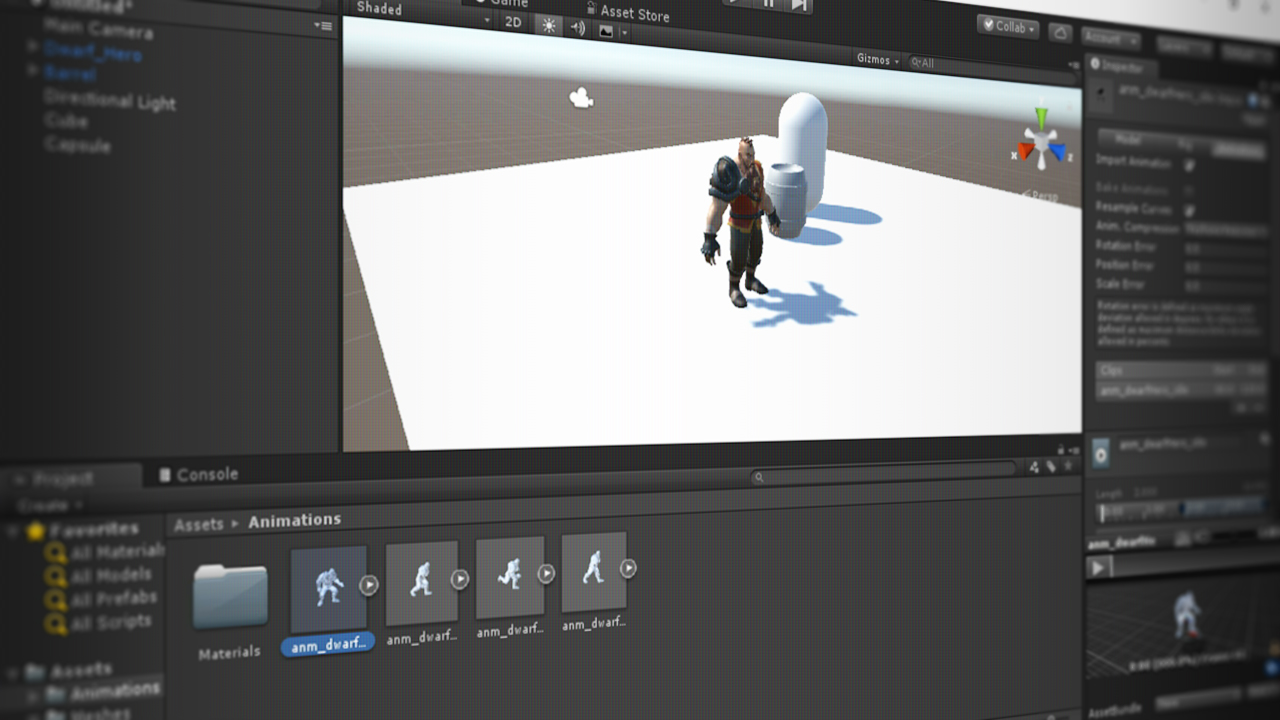Select Directional Light in the hierarchy

pos(110,100)
